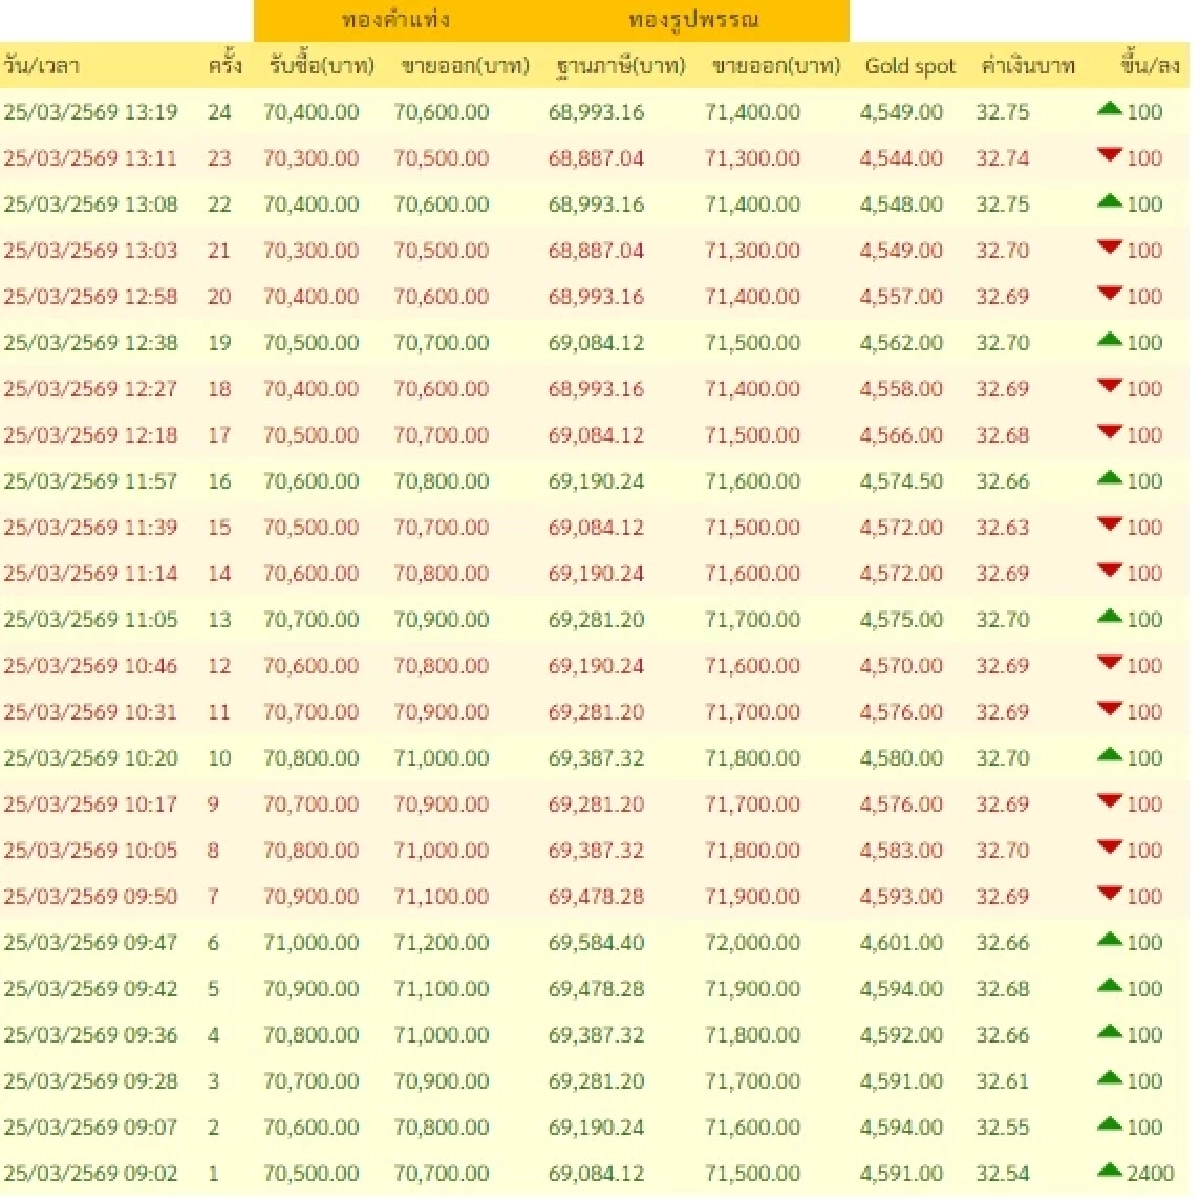Viewport: 1200px width, 1202px height.
Task: Click the green up arrow on row 4
Action: click(x=1108, y=1032)
